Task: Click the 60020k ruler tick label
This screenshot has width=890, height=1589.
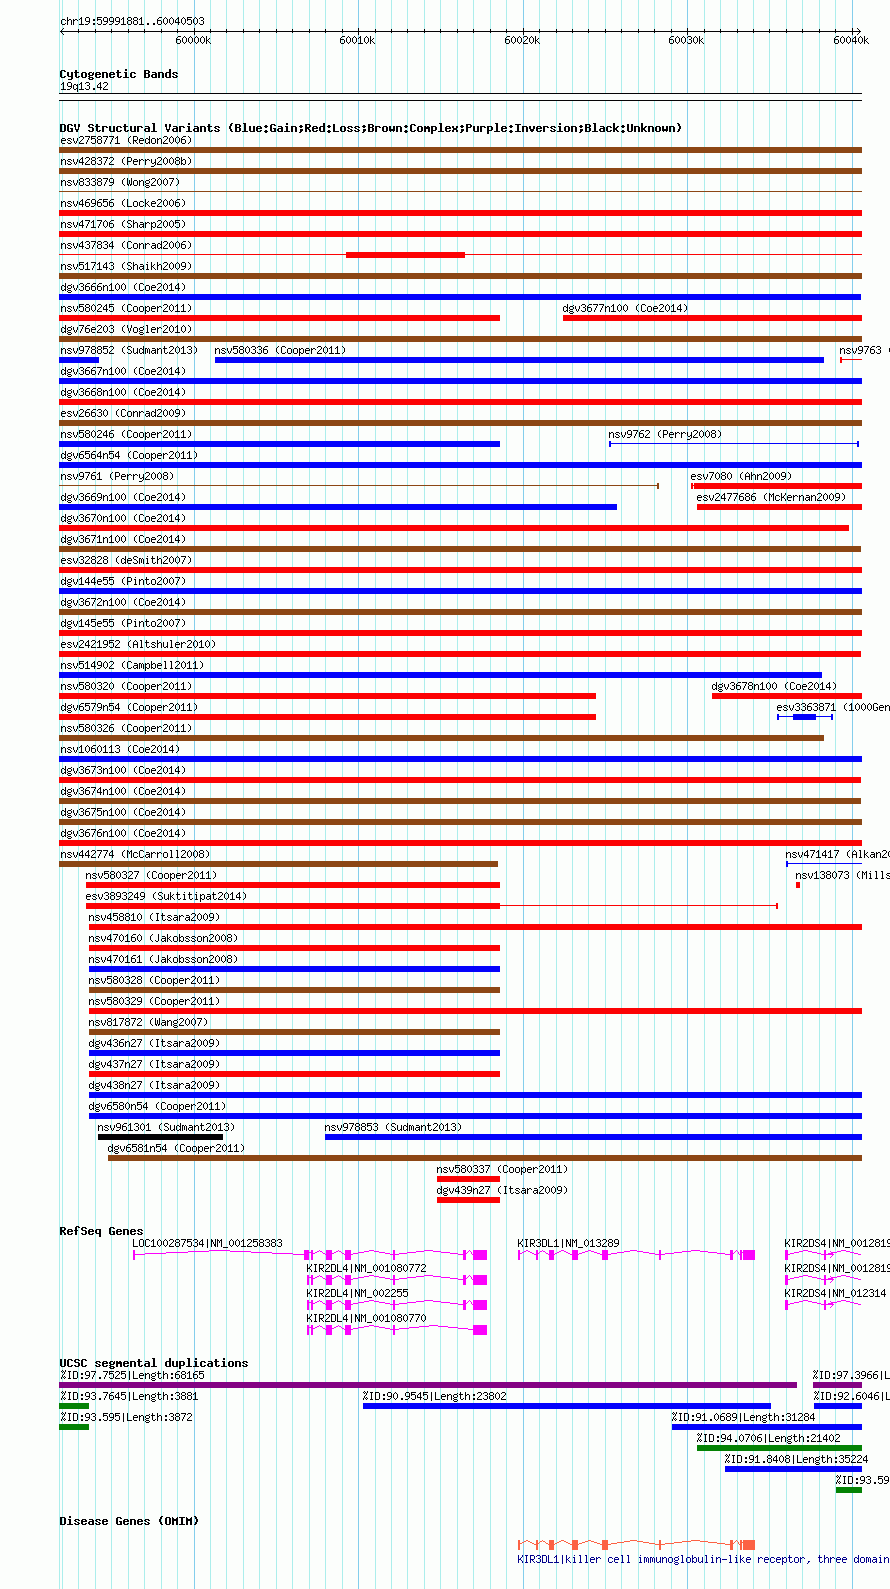Action: tap(521, 40)
